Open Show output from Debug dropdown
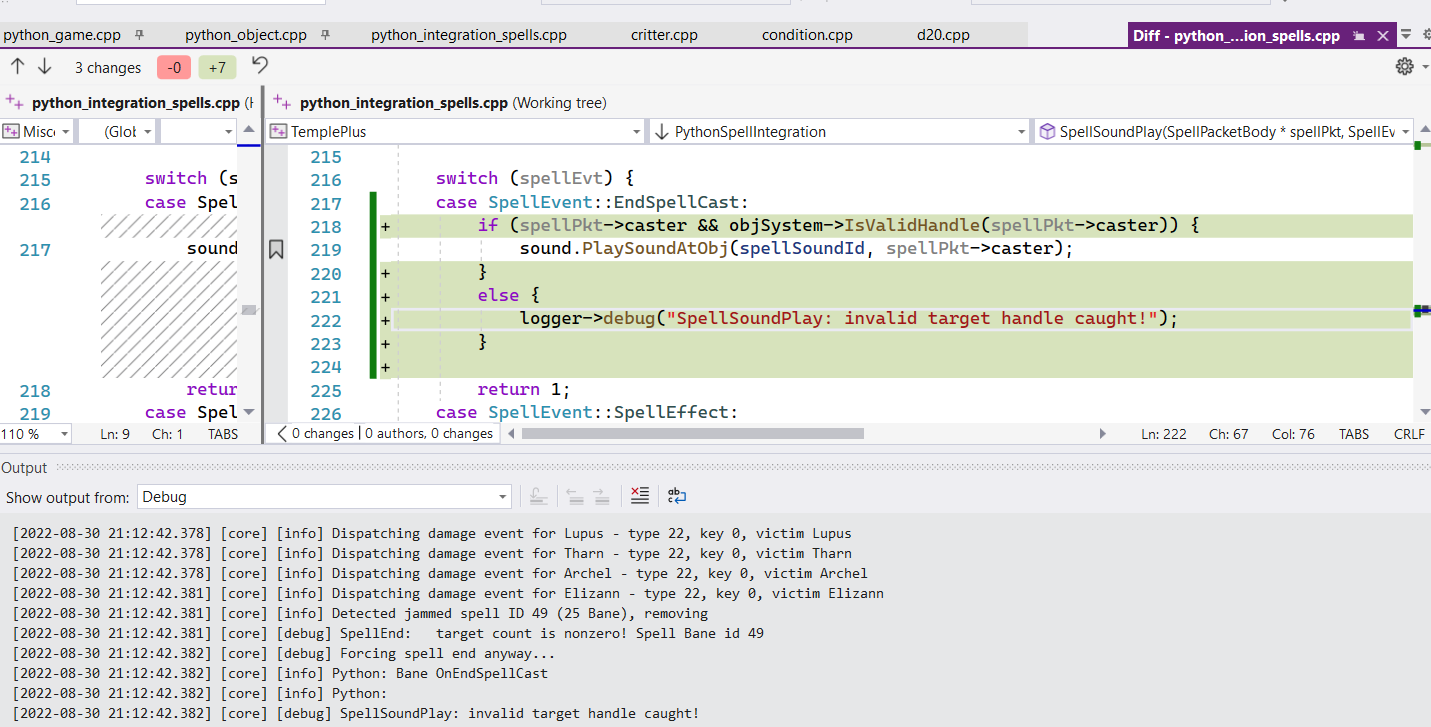The height and width of the screenshot is (727, 1431). pos(324,497)
